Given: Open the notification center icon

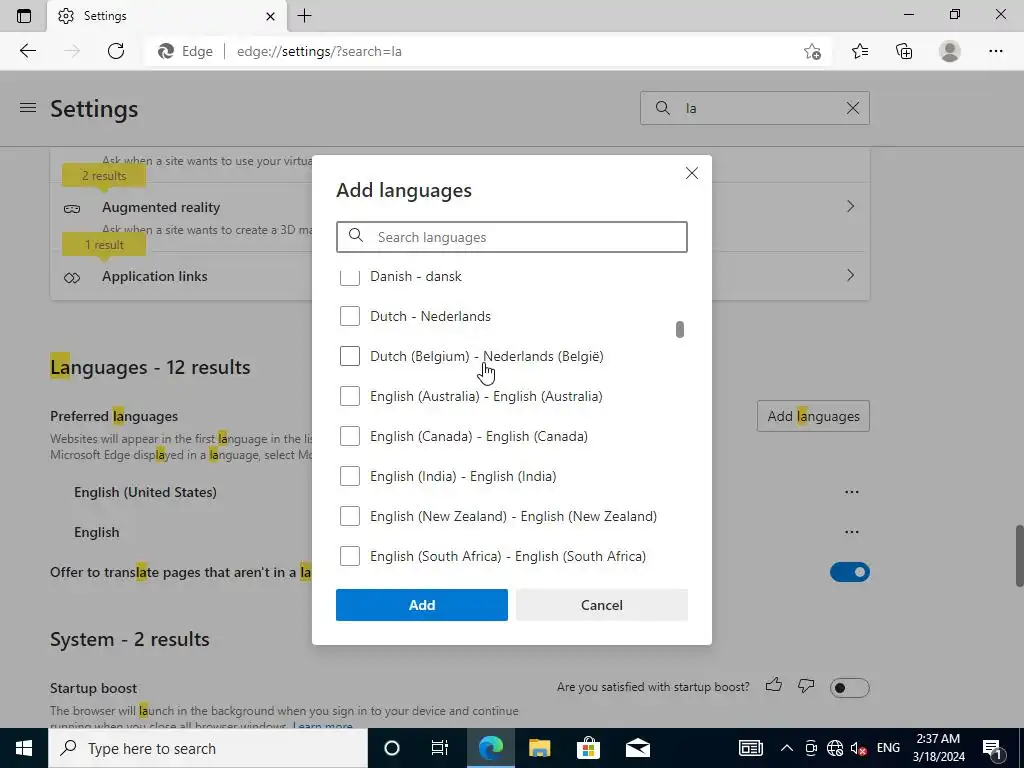Looking at the screenshot, I should [993, 748].
